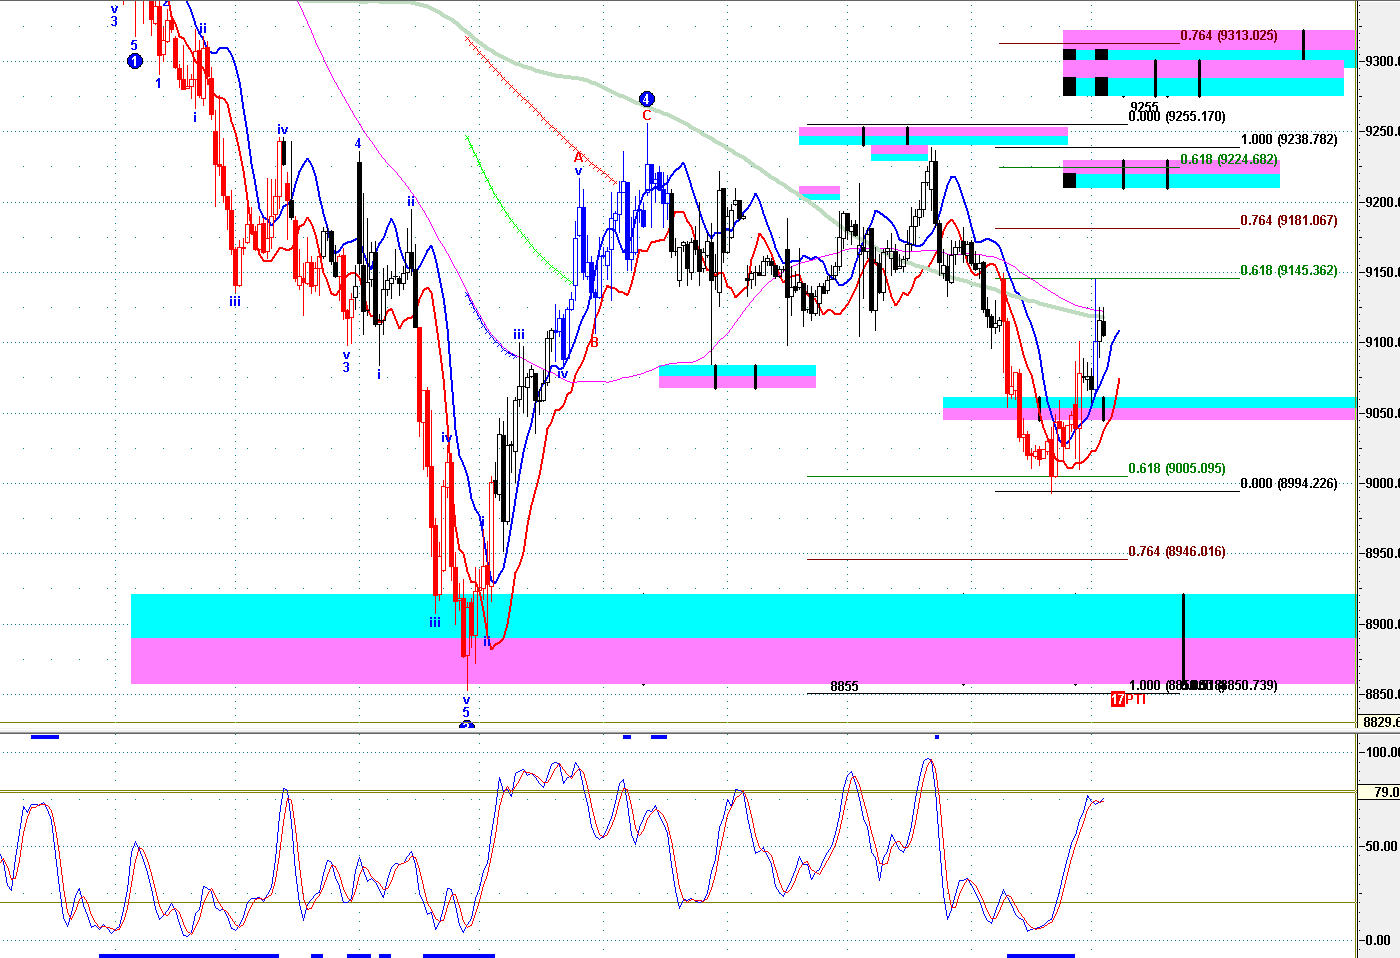This screenshot has height=958, width=1400.
Task: Select the red PTI 17 indicator box
Action: pyautogui.click(x=1118, y=699)
